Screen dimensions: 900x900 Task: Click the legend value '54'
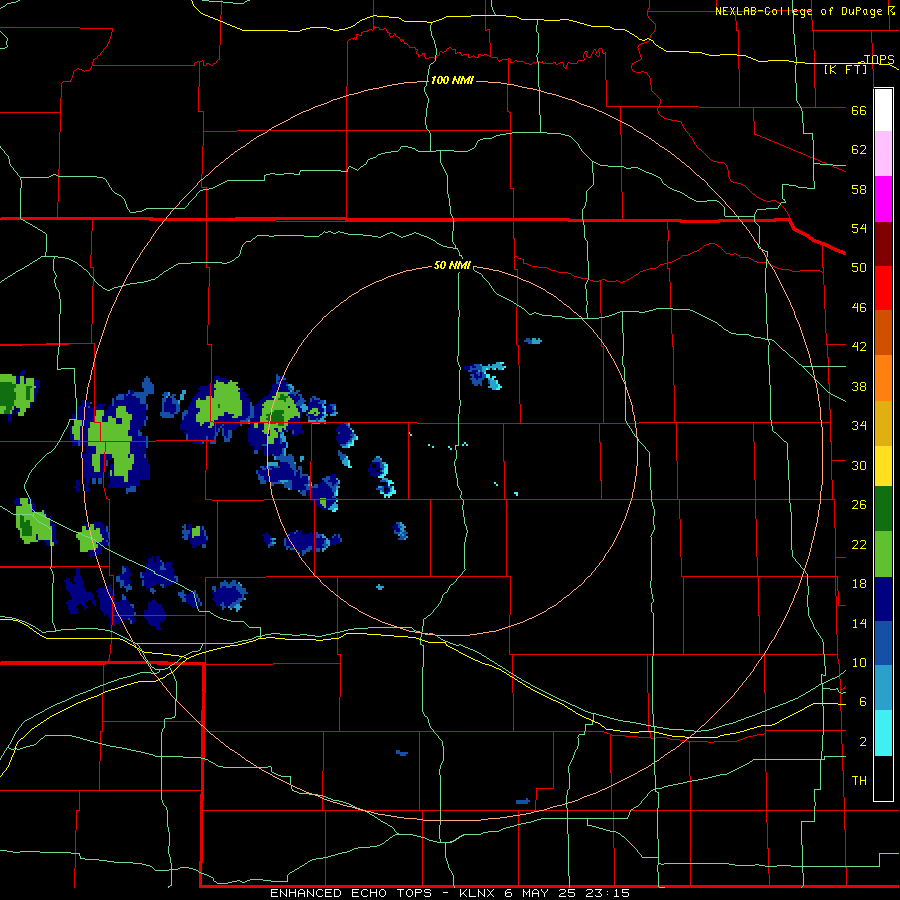coord(859,228)
